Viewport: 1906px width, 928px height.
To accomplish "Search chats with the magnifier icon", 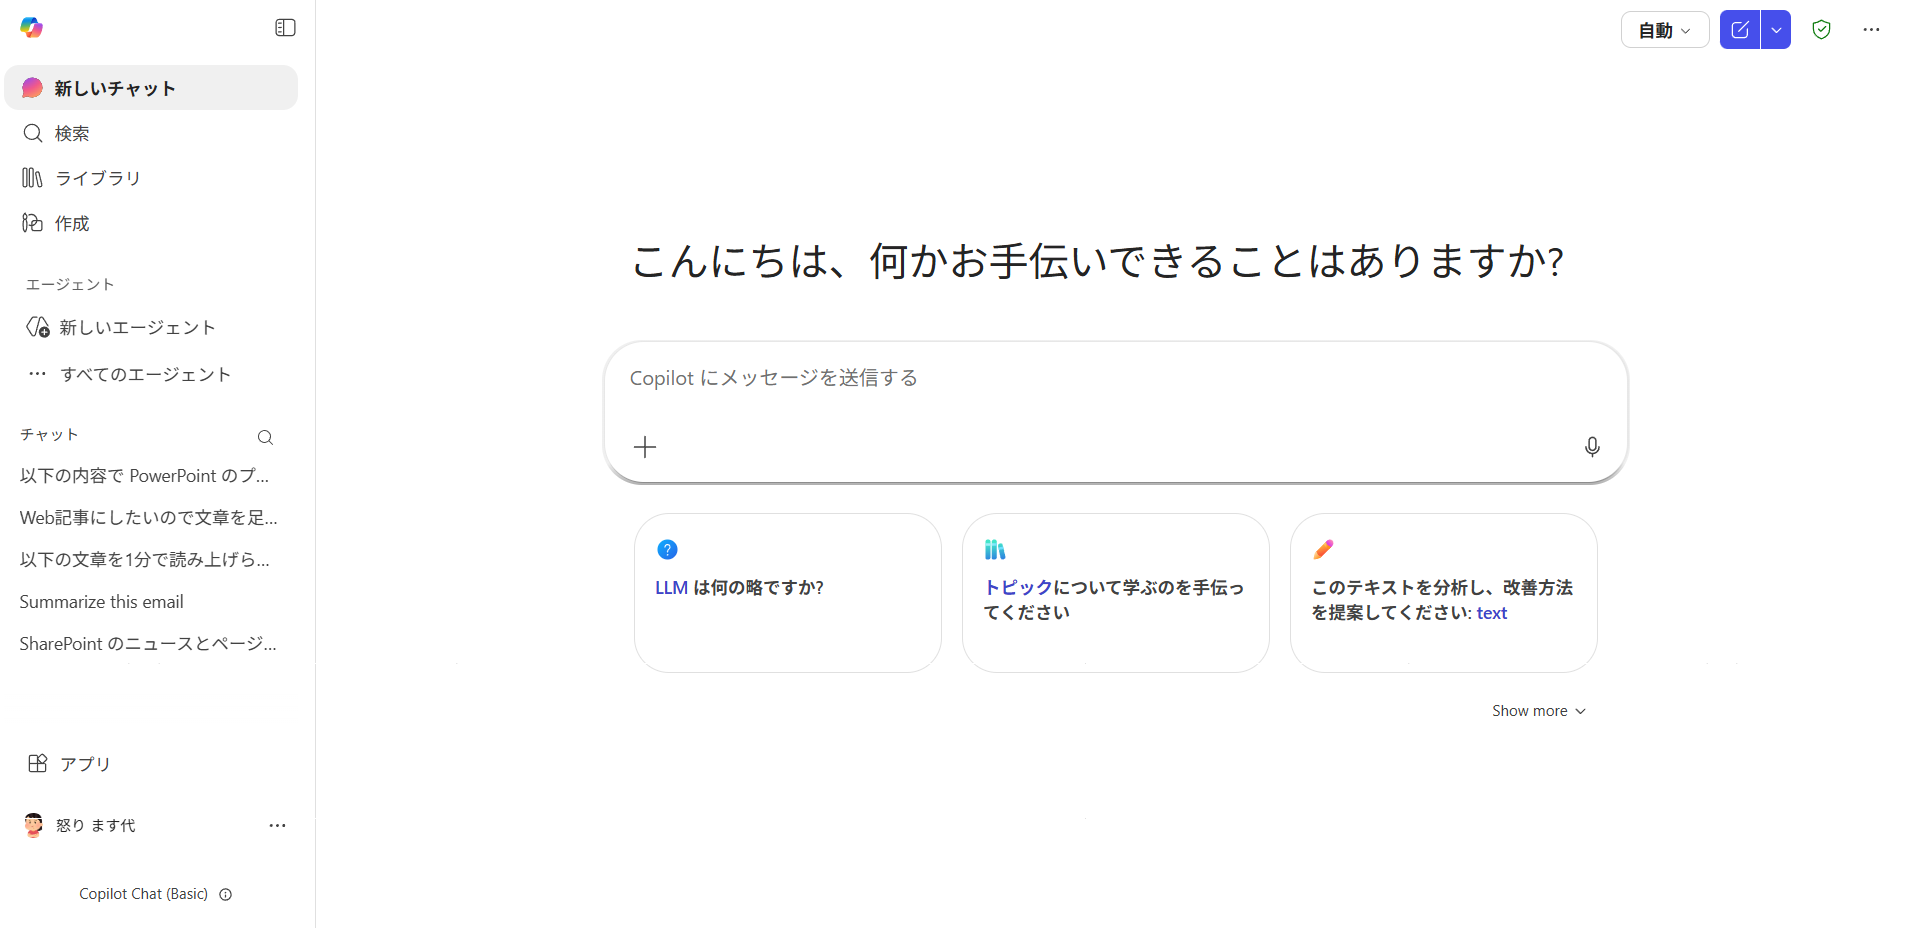I will (265, 437).
